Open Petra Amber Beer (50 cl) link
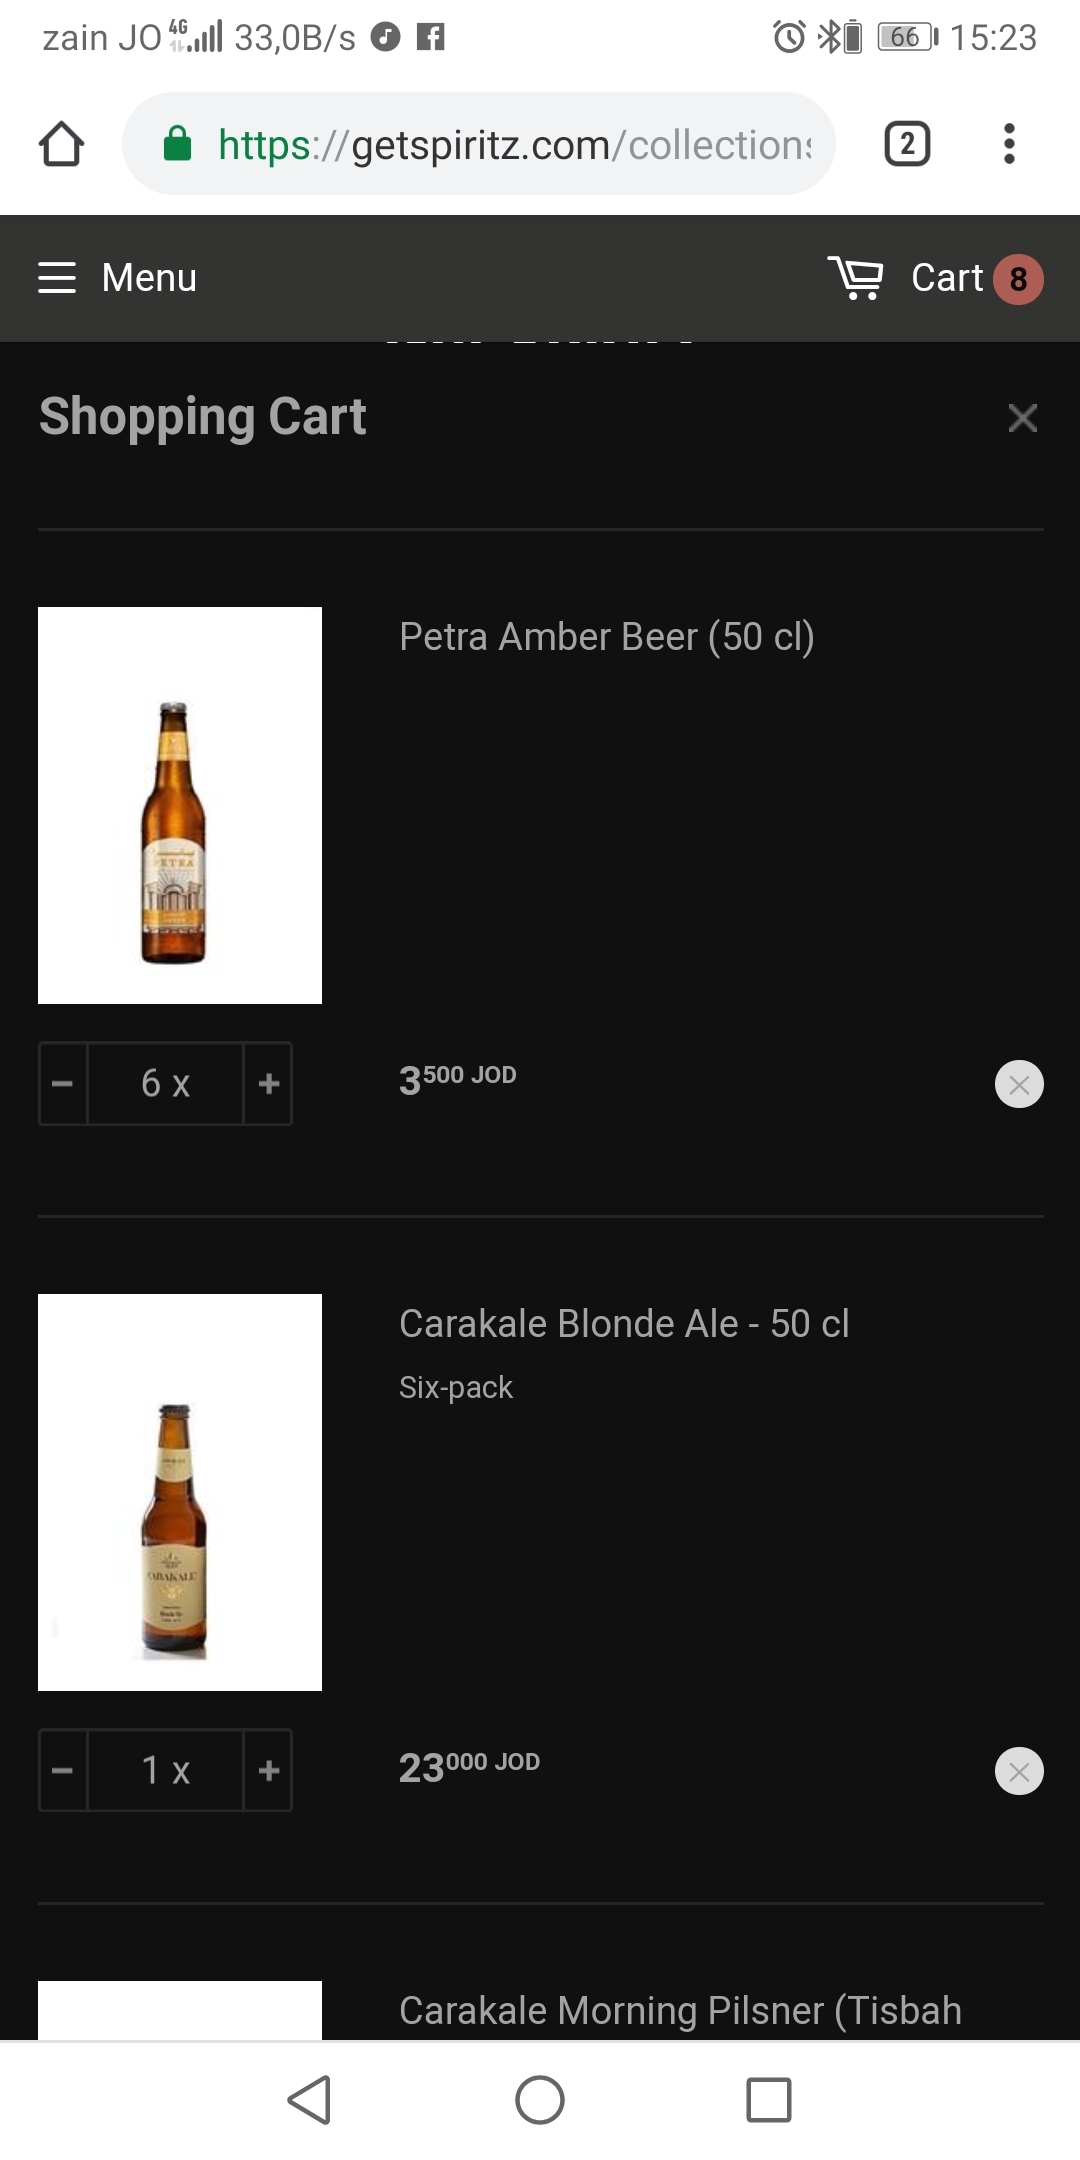 pyautogui.click(x=606, y=637)
